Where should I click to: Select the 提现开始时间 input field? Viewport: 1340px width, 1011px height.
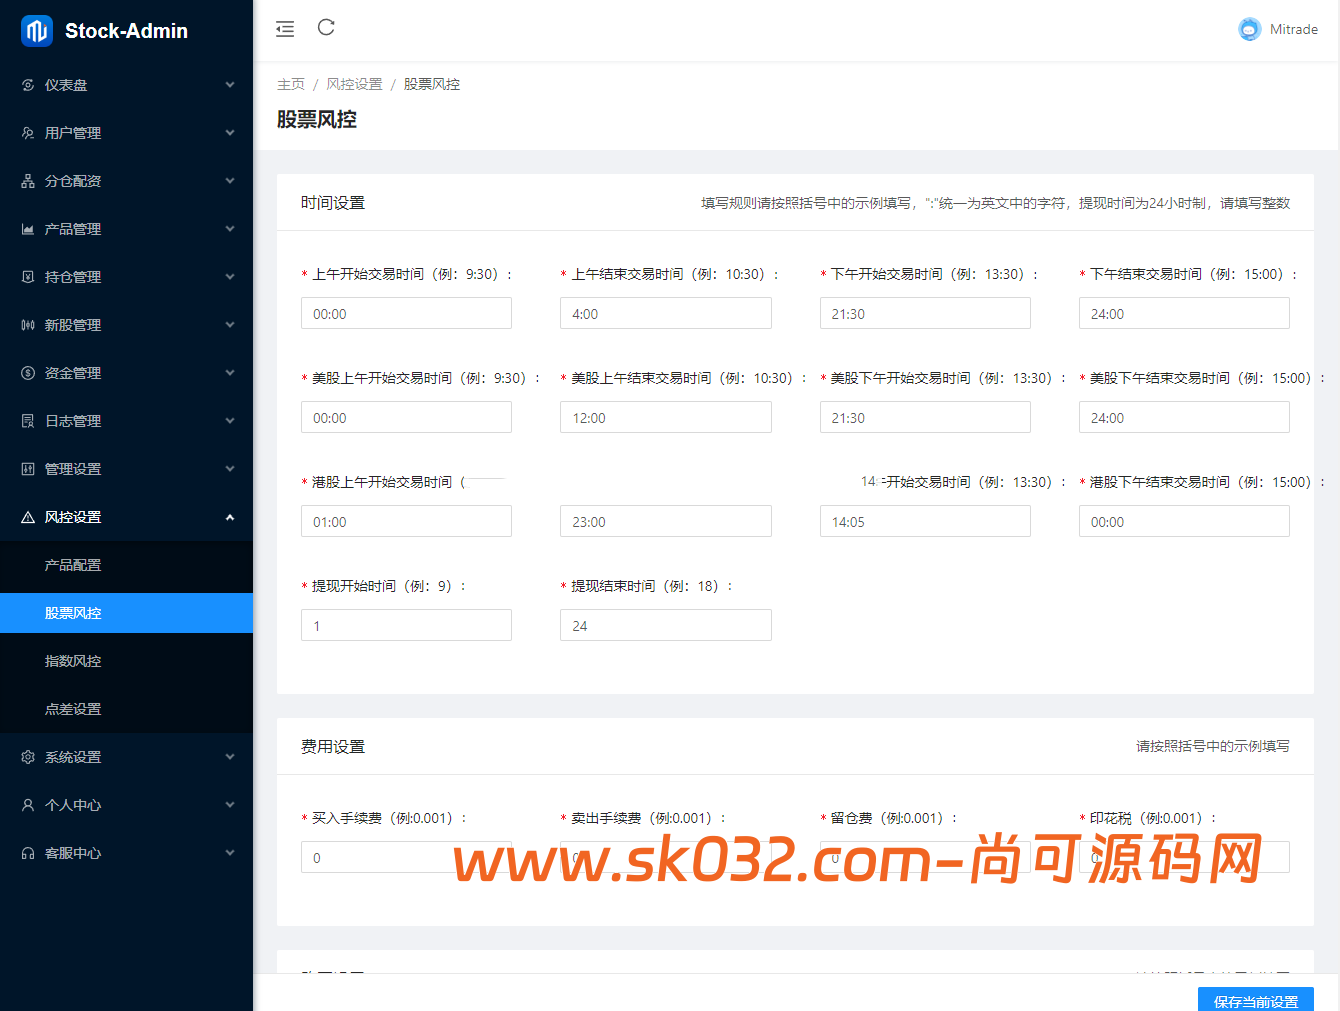(406, 624)
